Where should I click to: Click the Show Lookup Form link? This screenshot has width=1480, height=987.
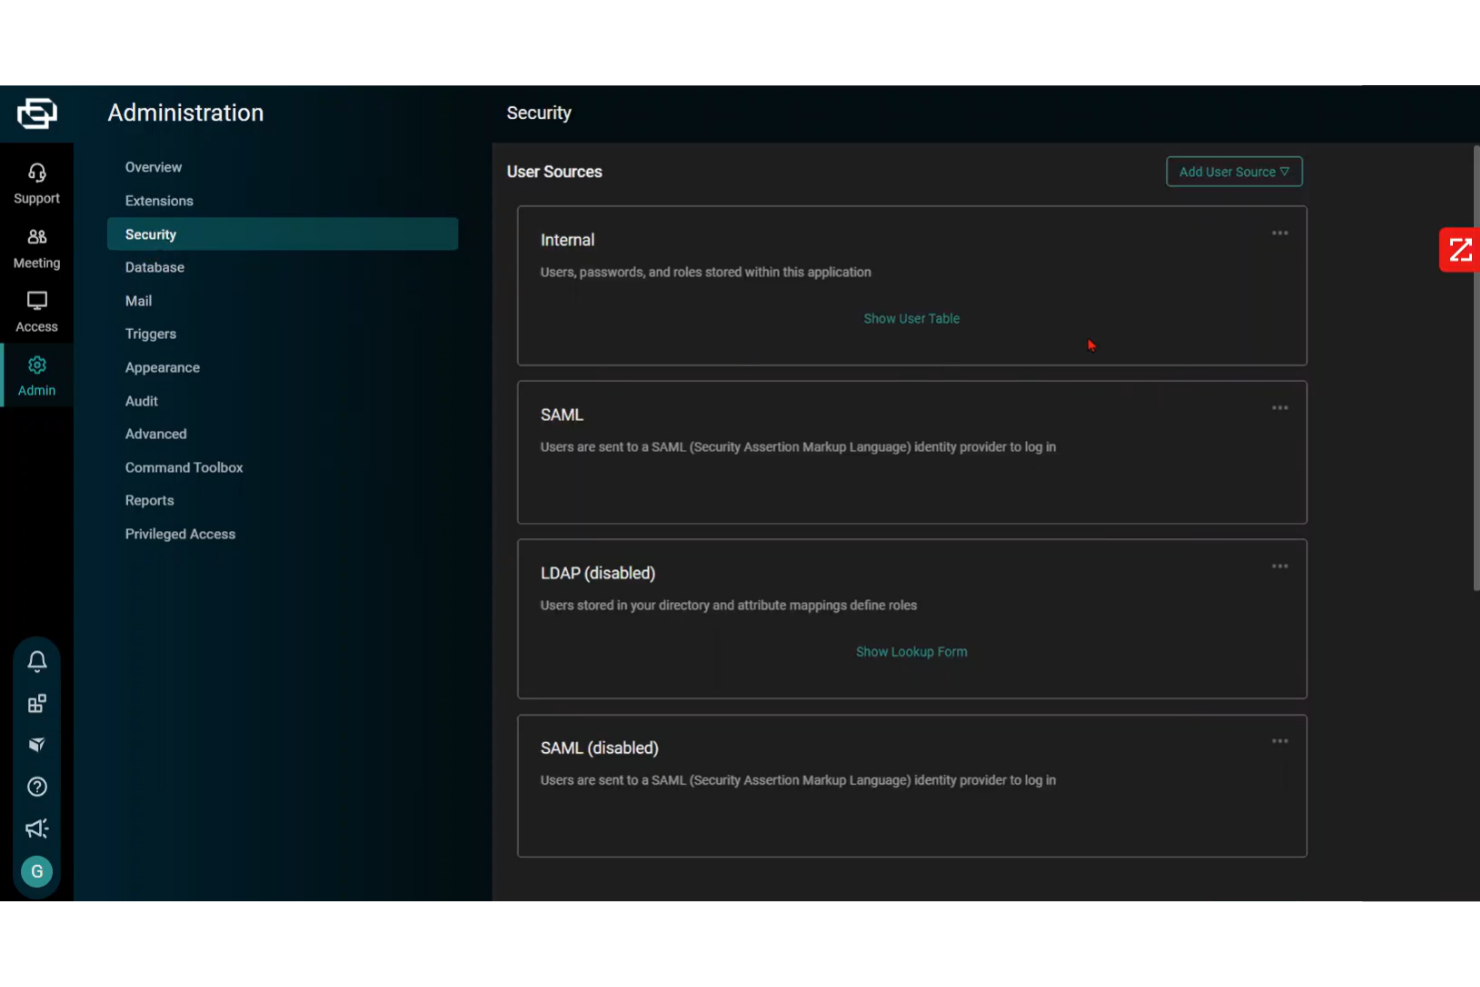[911, 651]
